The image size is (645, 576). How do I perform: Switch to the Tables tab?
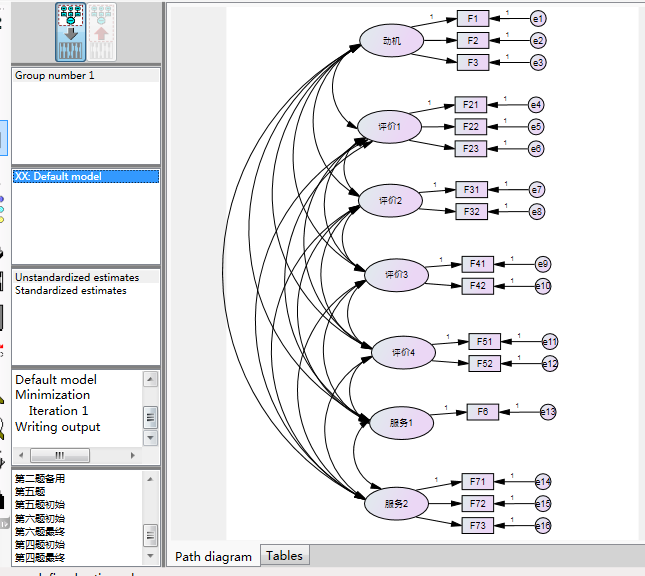pos(284,556)
